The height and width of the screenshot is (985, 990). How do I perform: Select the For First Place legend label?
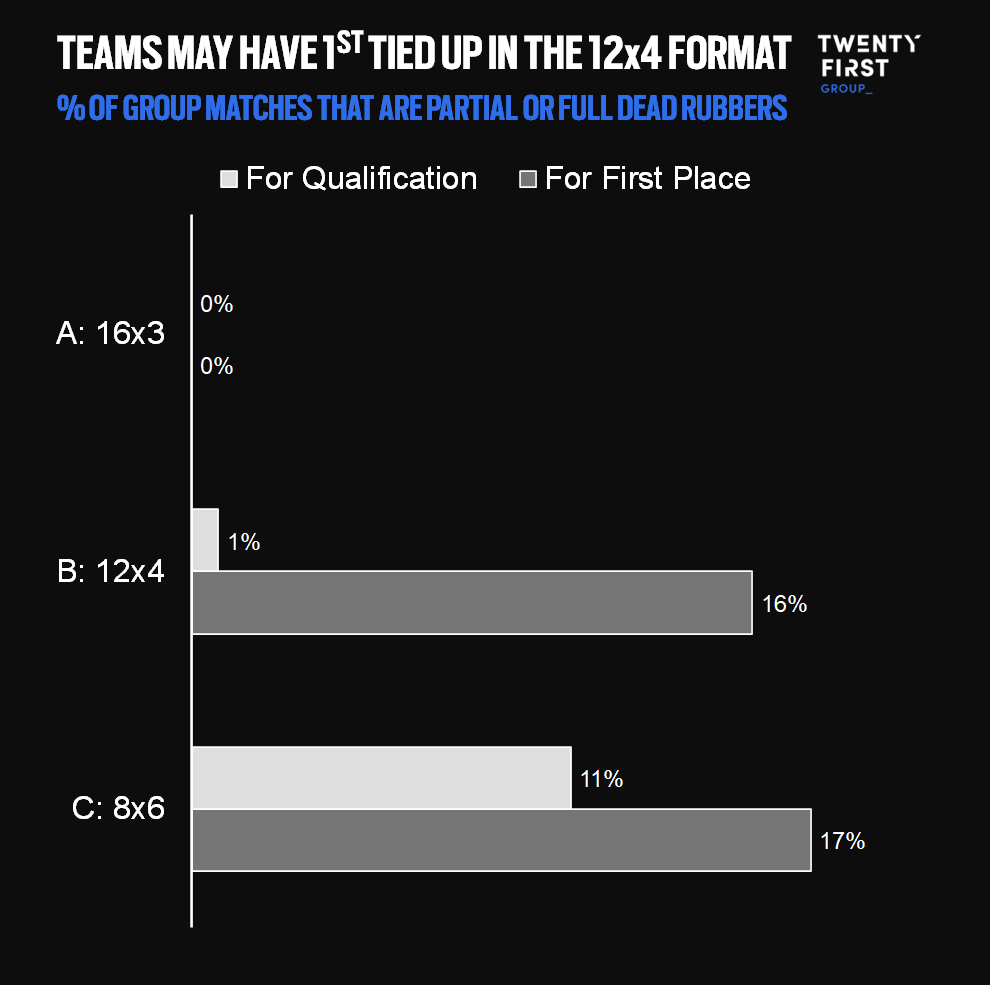[647, 179]
